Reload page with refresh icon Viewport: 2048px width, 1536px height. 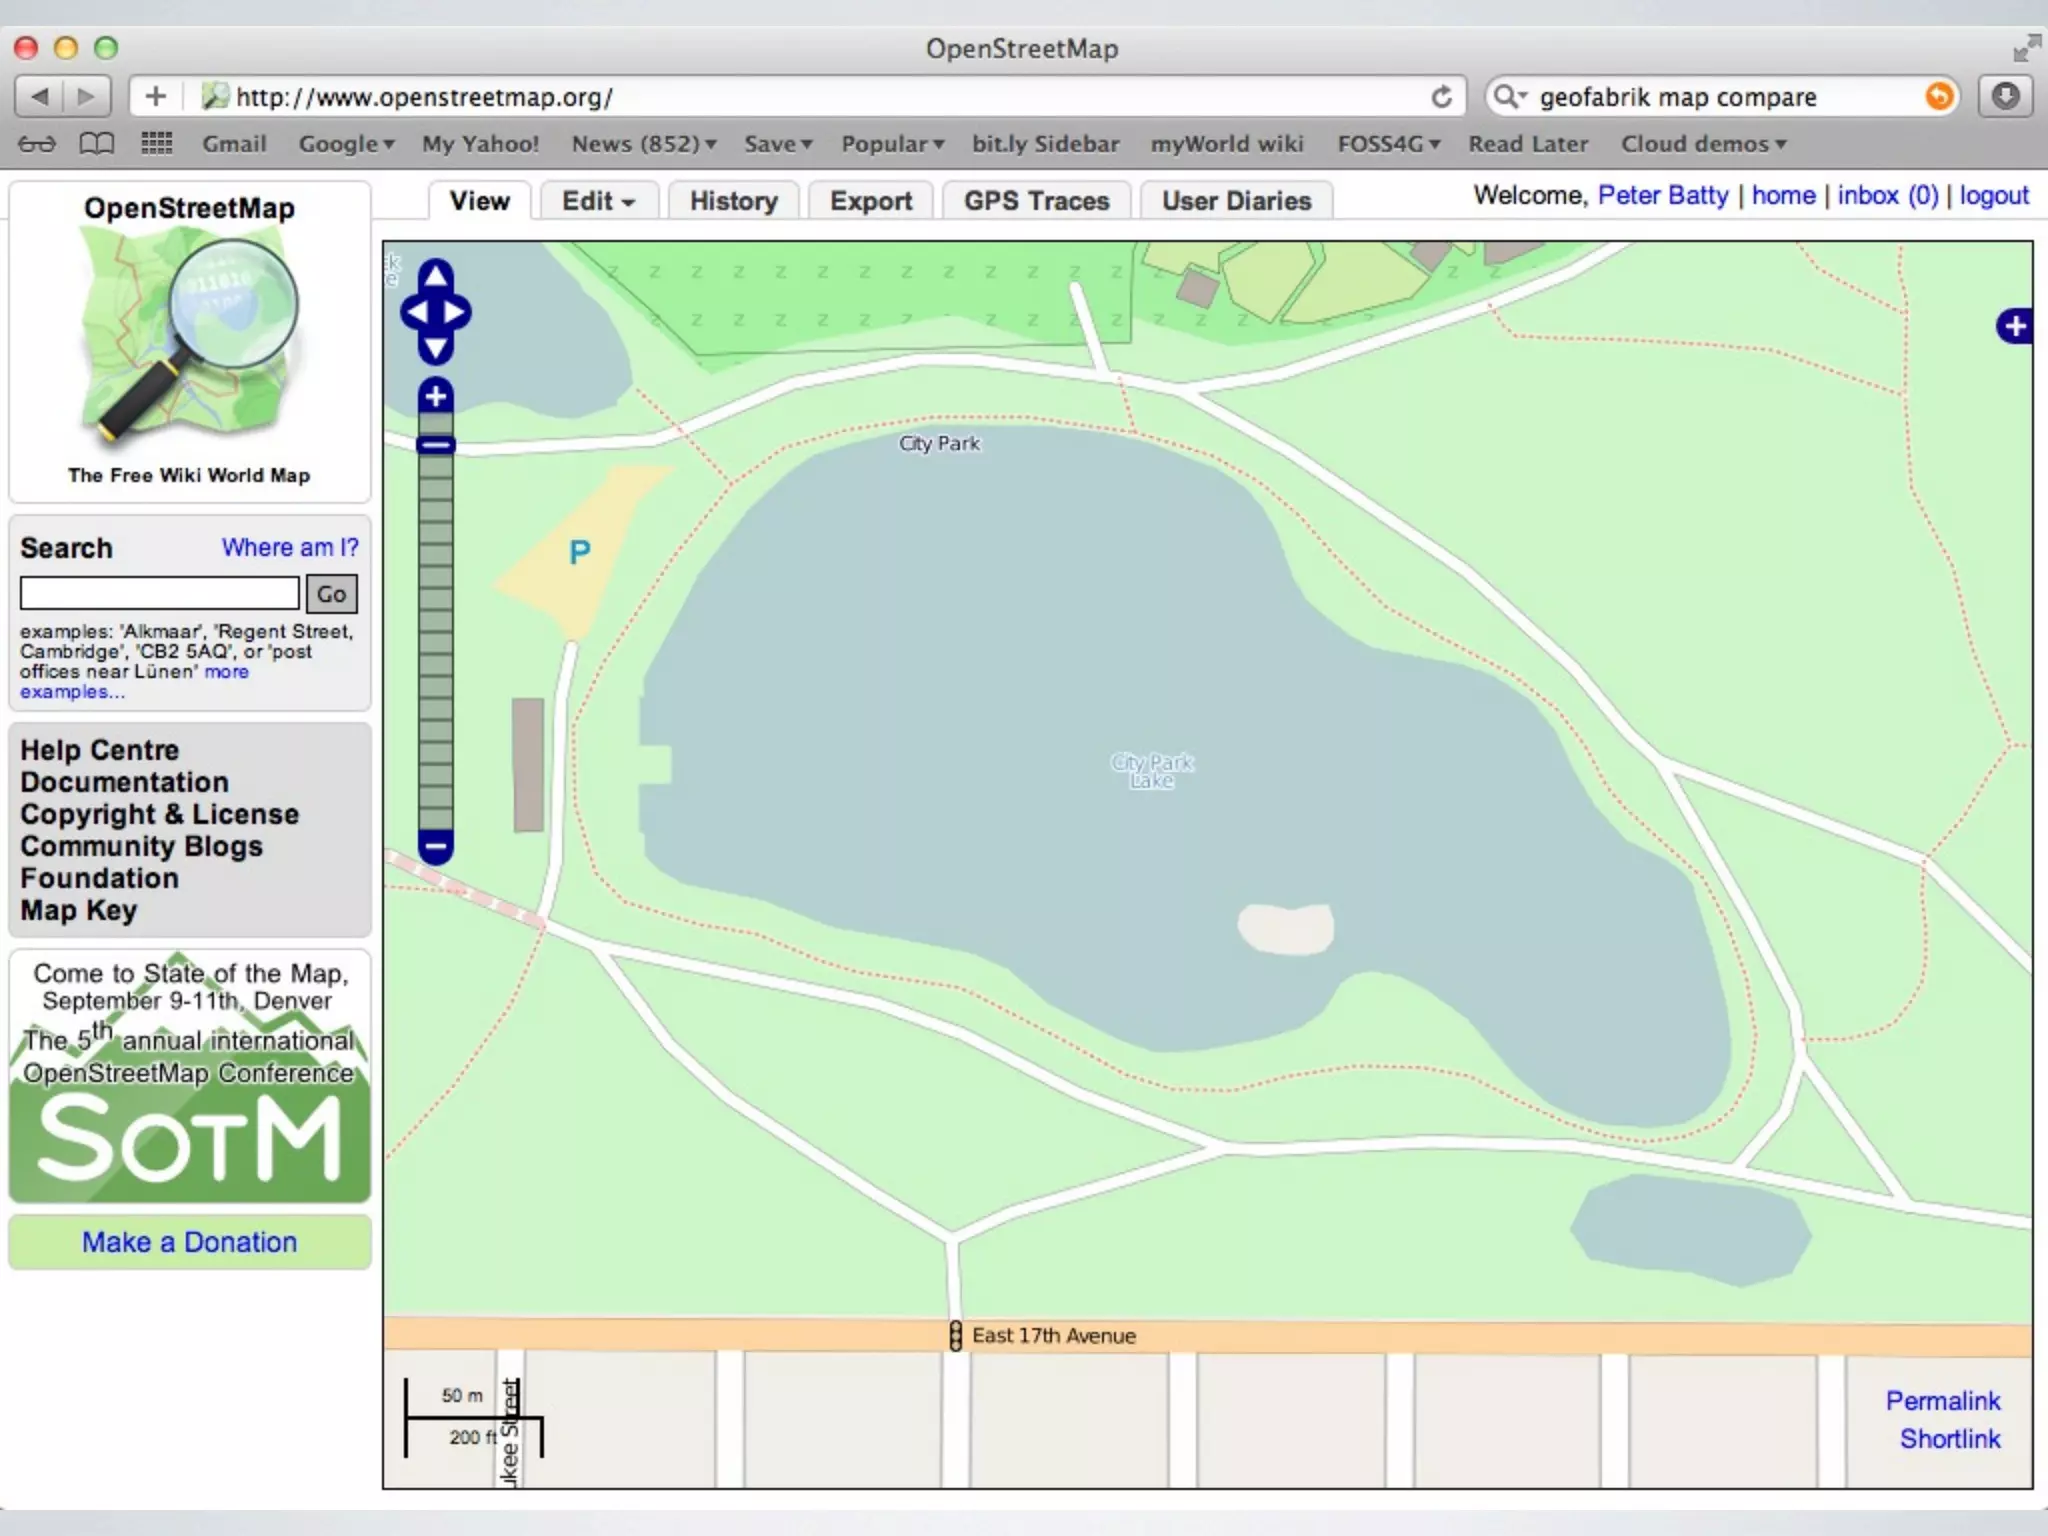1441,97
